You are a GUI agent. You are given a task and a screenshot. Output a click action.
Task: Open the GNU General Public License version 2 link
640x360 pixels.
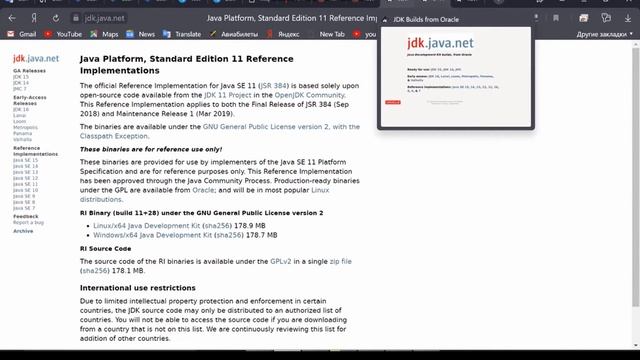pyautogui.click(x=266, y=127)
